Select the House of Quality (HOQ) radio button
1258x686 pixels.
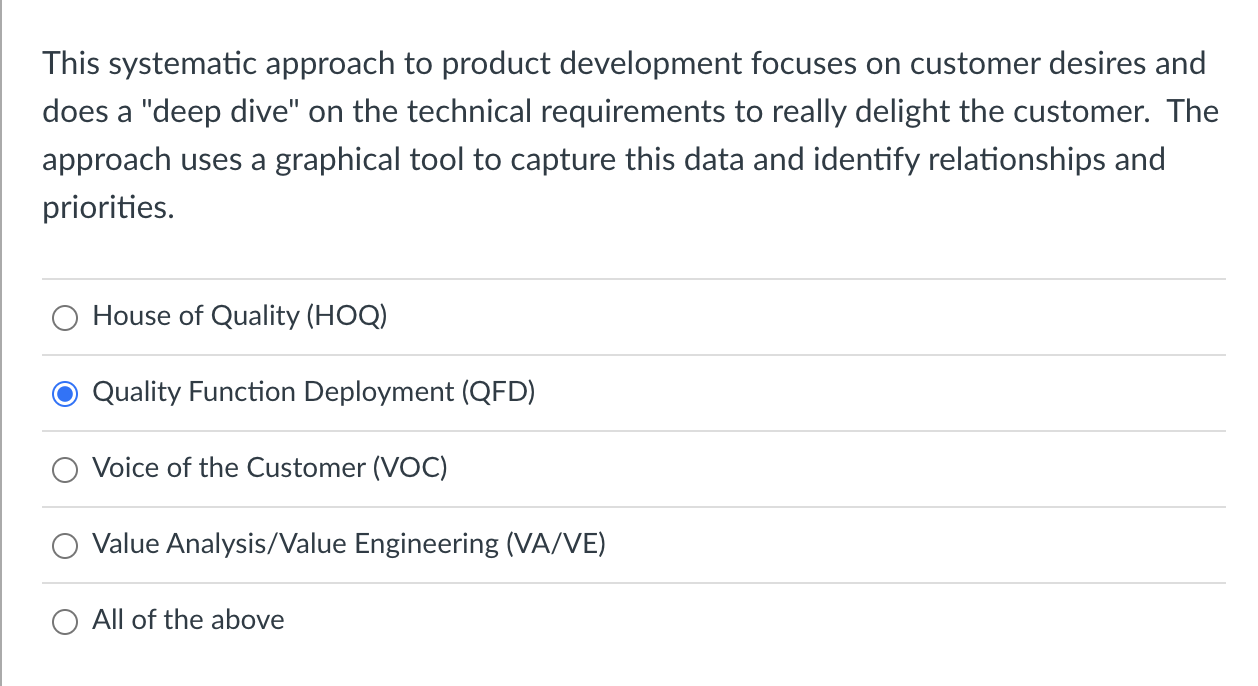tap(64, 317)
